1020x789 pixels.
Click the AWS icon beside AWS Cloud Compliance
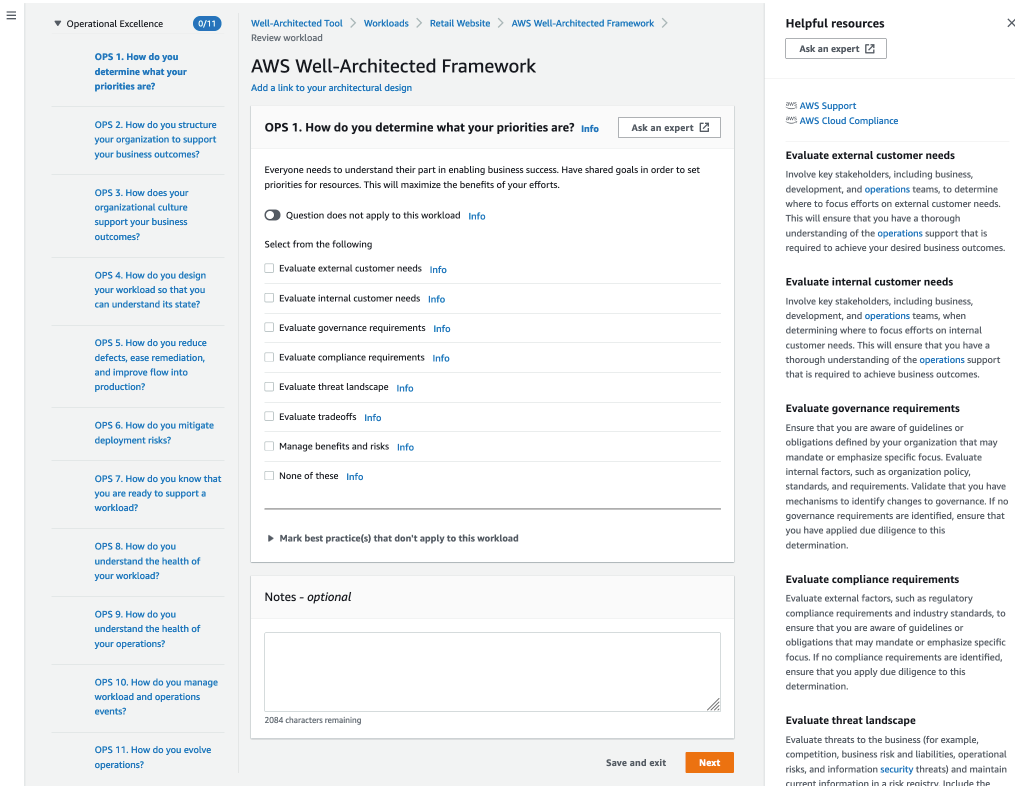point(789,119)
